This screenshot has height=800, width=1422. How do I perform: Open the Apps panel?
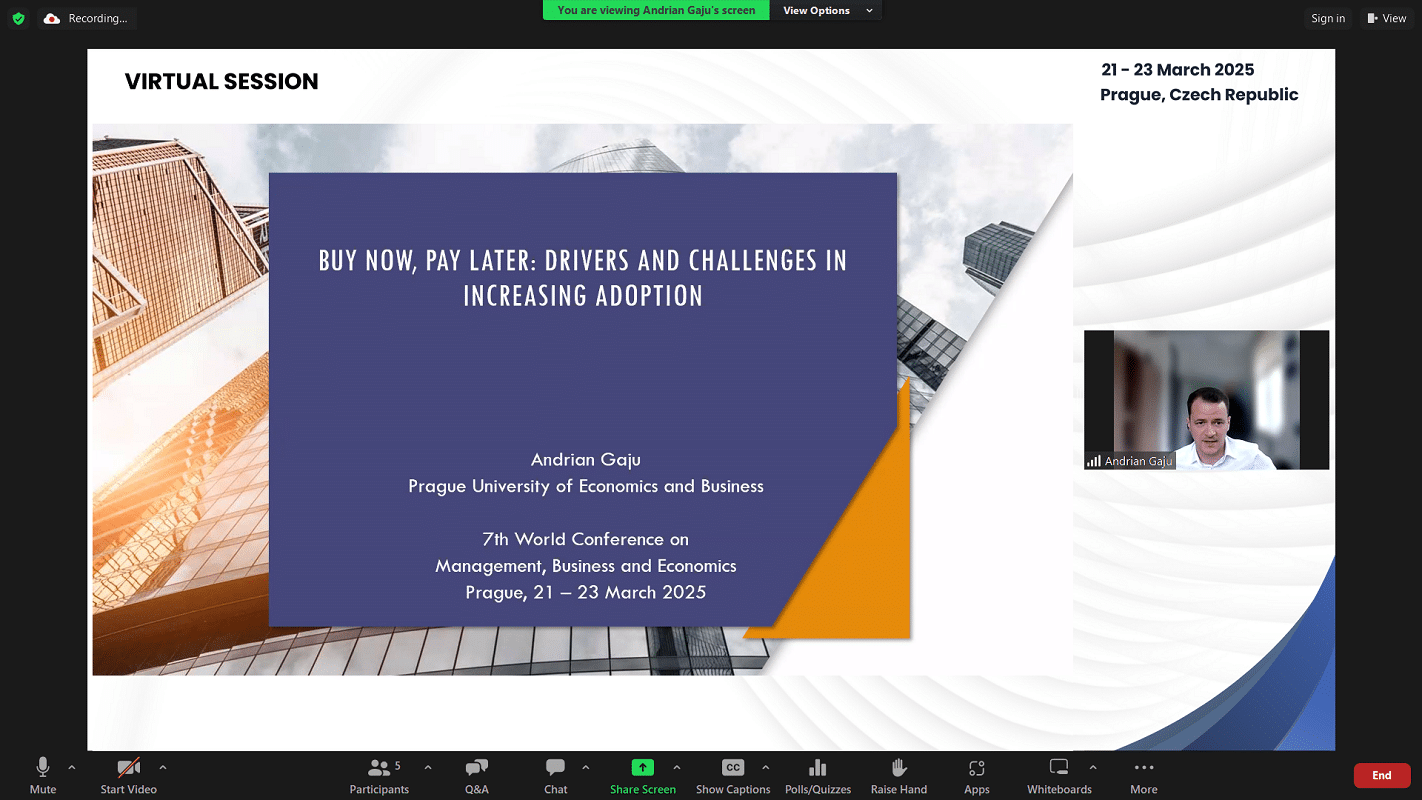(976, 775)
